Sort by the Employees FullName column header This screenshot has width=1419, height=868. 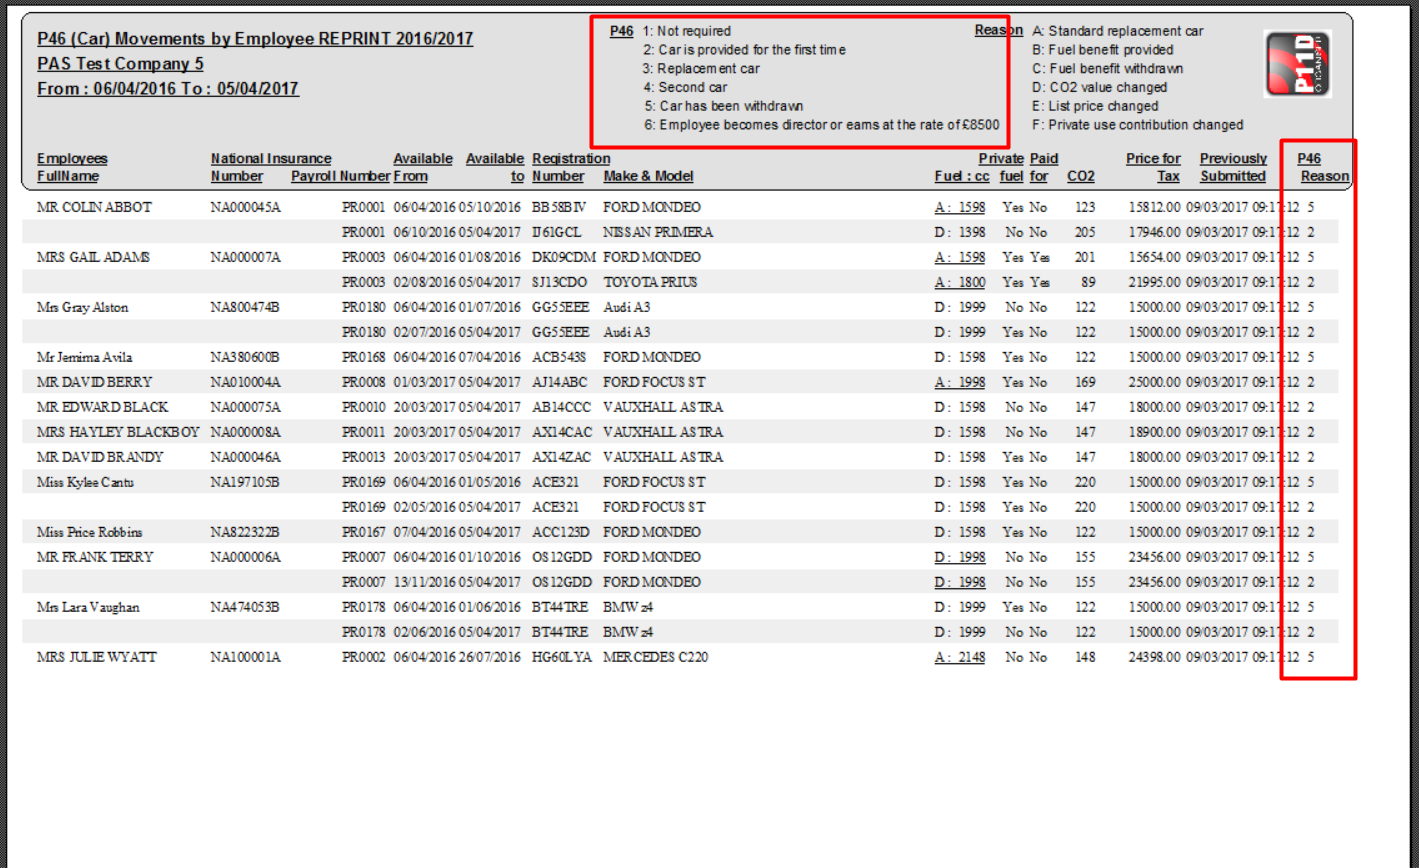click(x=72, y=167)
